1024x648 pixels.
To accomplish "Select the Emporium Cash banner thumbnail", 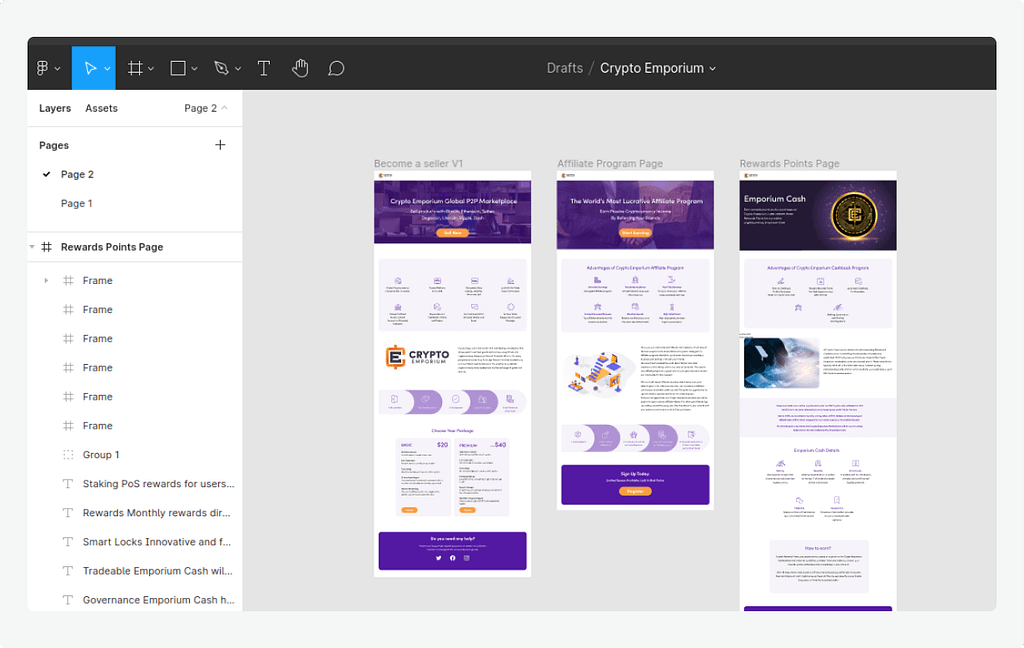I will click(817, 215).
